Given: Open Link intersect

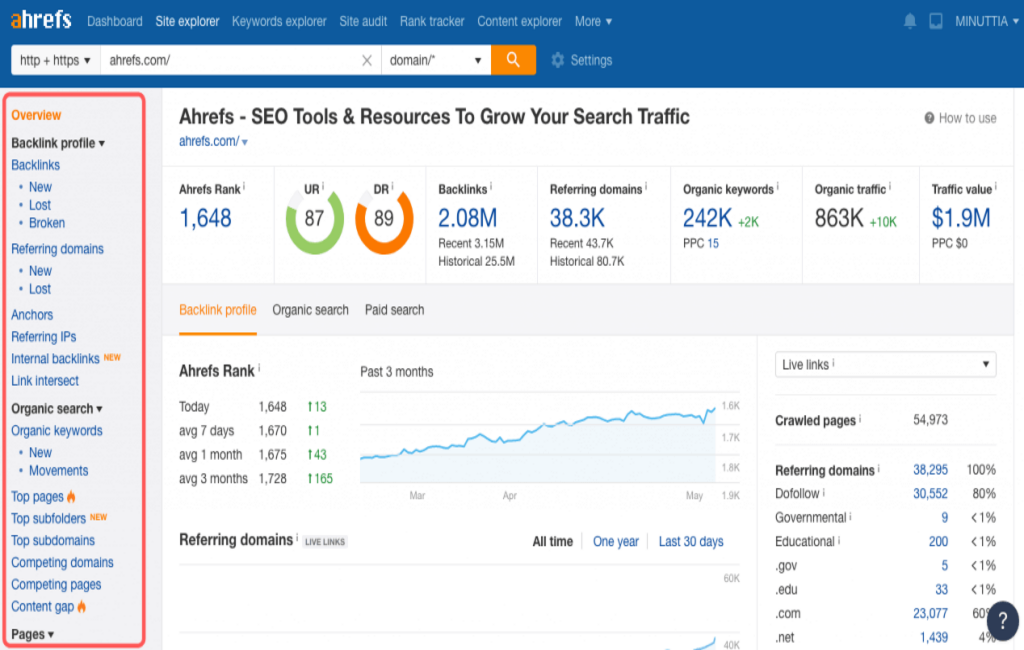Looking at the screenshot, I should tap(44, 381).
